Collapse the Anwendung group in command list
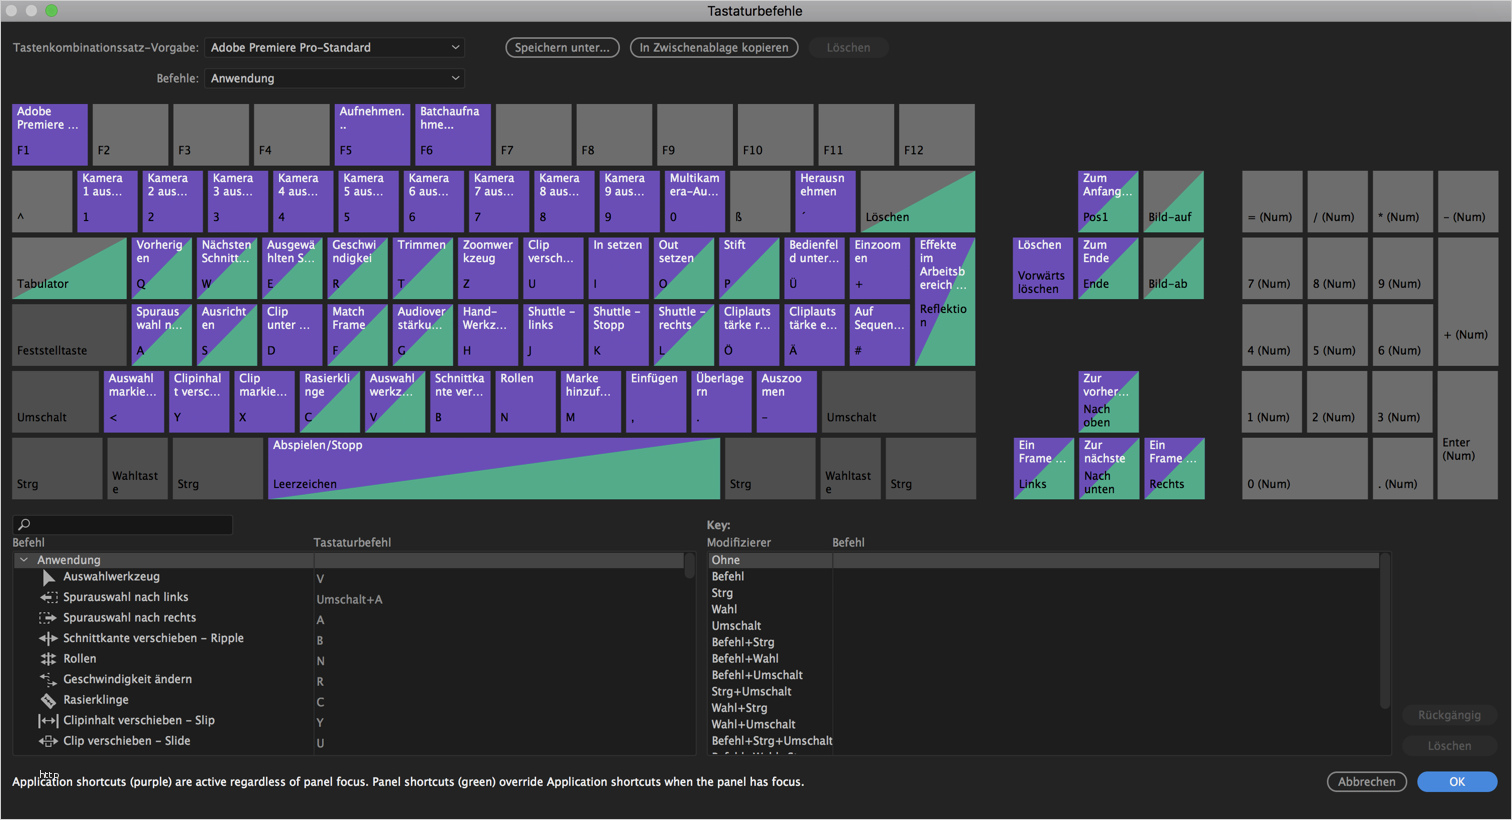This screenshot has width=1512, height=820. tap(24, 560)
